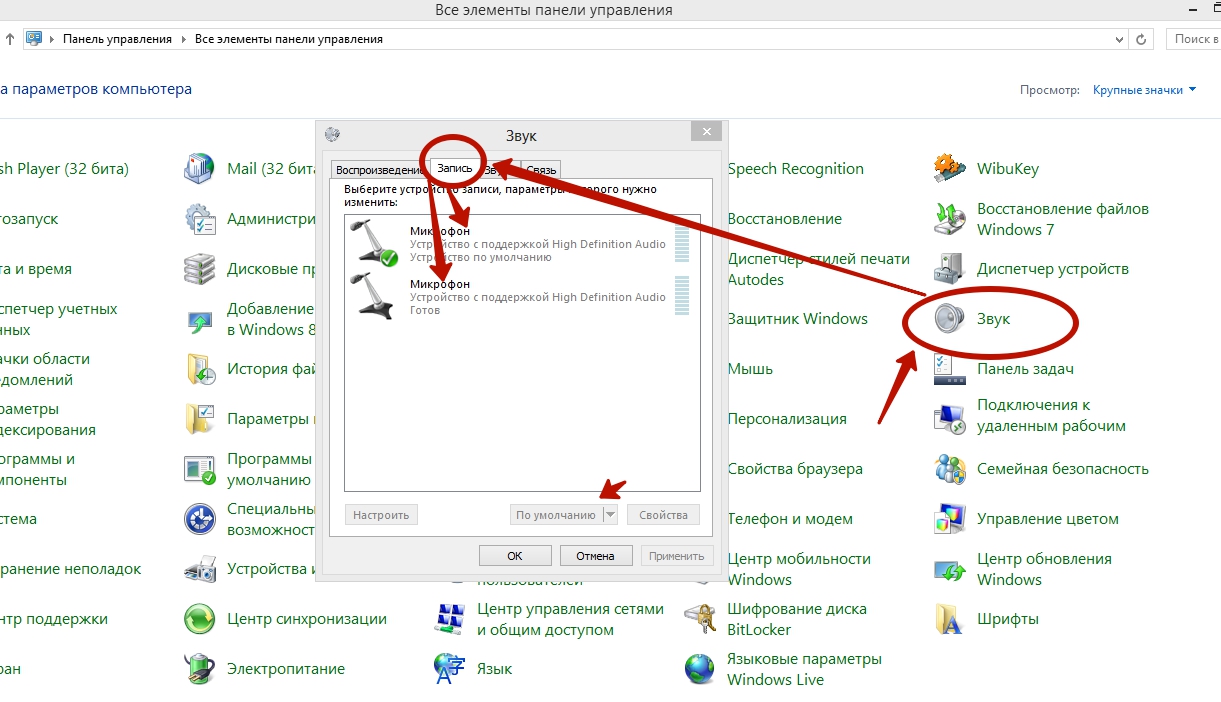Screen dimensions: 1221x702
Task: Switch to the Воспроизведение tab
Action: click(x=380, y=170)
